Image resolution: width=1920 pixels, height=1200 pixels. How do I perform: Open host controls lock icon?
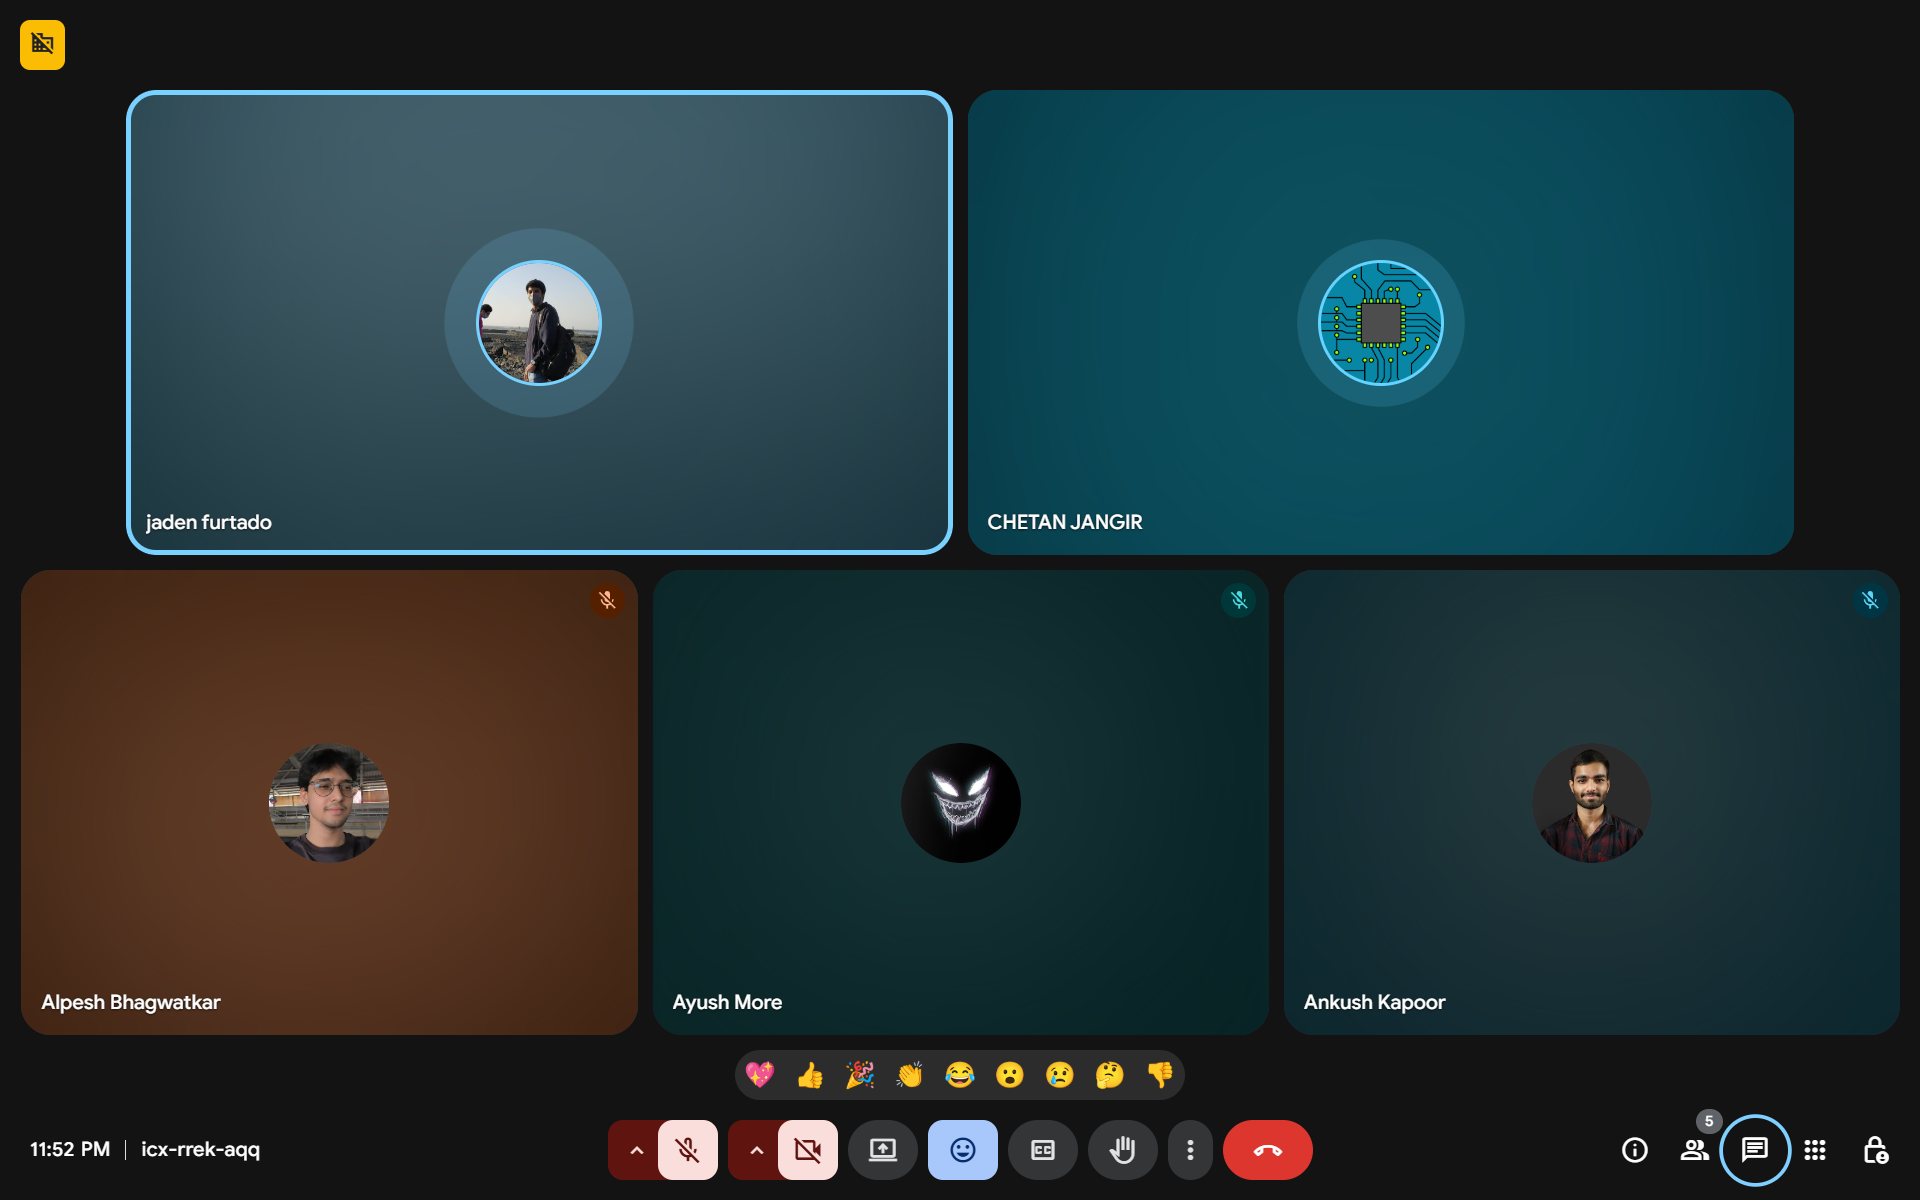(x=1875, y=1150)
